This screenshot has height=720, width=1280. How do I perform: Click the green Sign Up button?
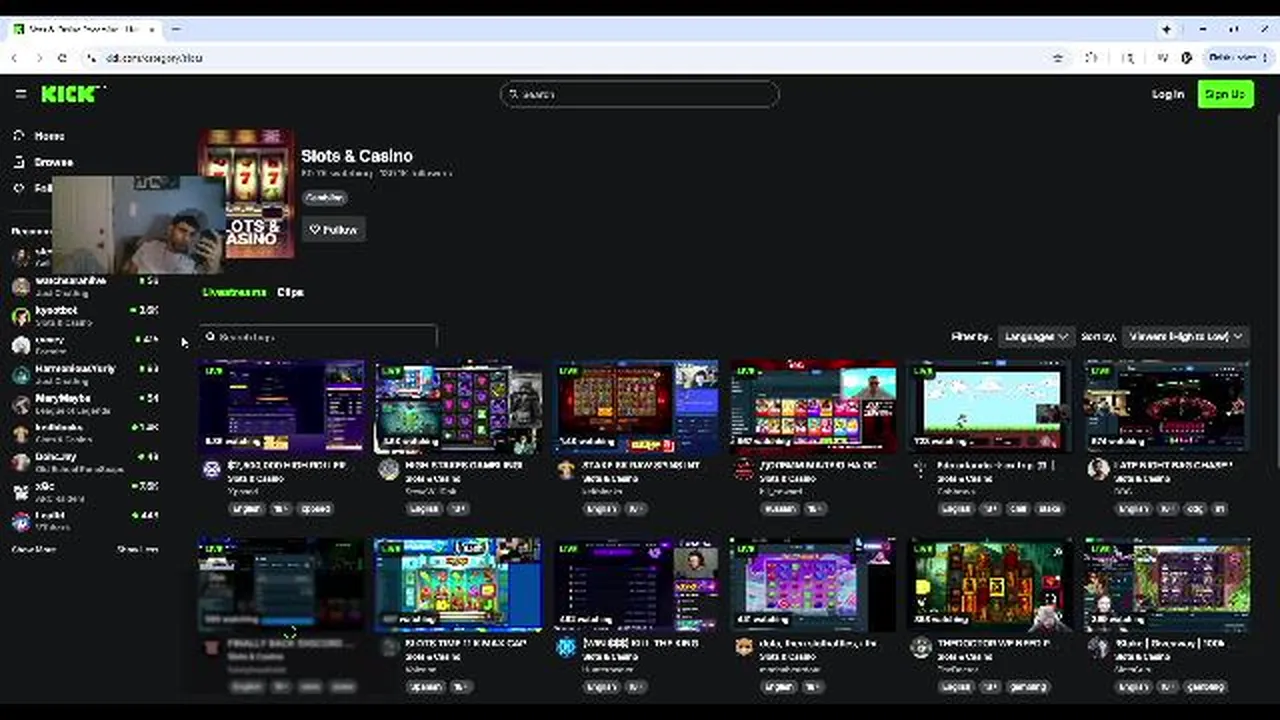1225,94
